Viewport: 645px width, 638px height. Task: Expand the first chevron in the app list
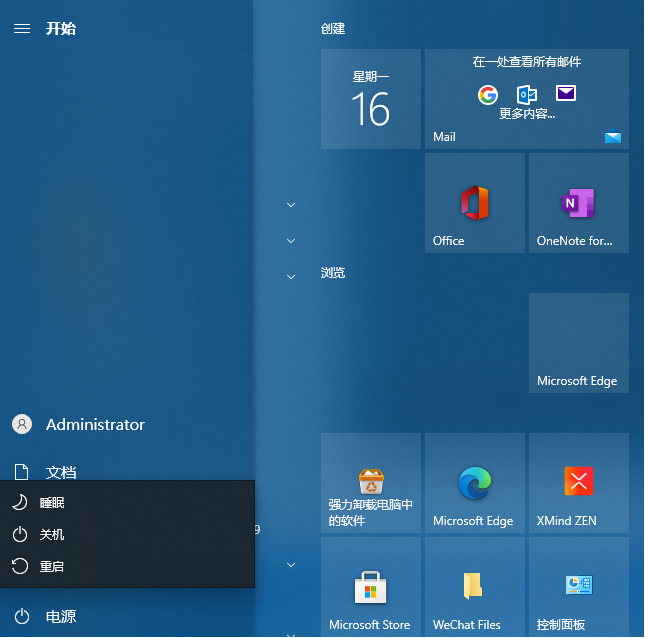[x=291, y=205]
